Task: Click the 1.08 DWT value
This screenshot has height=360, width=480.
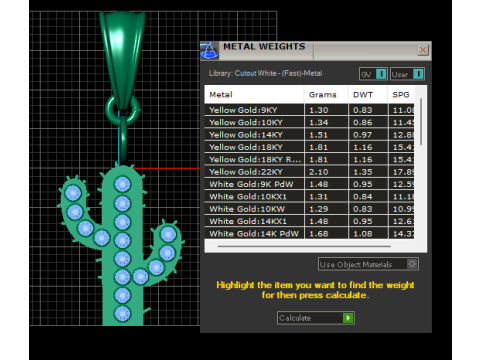Action: [x=363, y=234]
